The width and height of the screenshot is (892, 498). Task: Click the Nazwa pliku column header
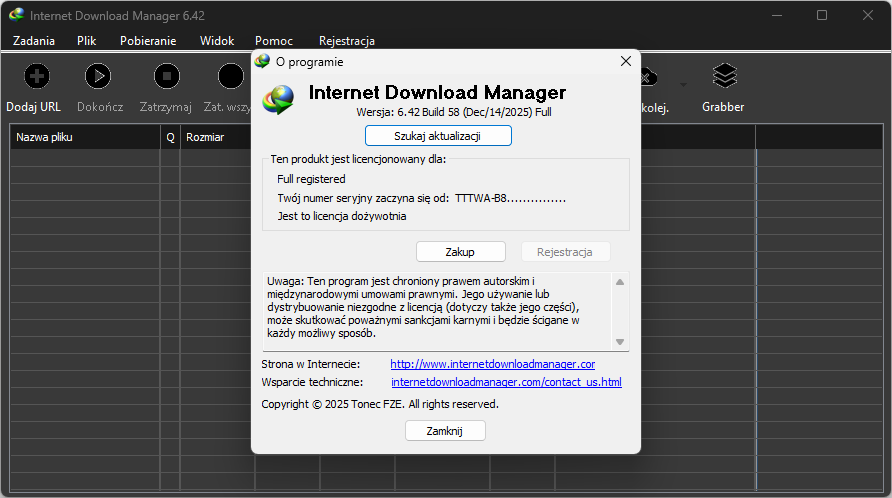coord(85,137)
